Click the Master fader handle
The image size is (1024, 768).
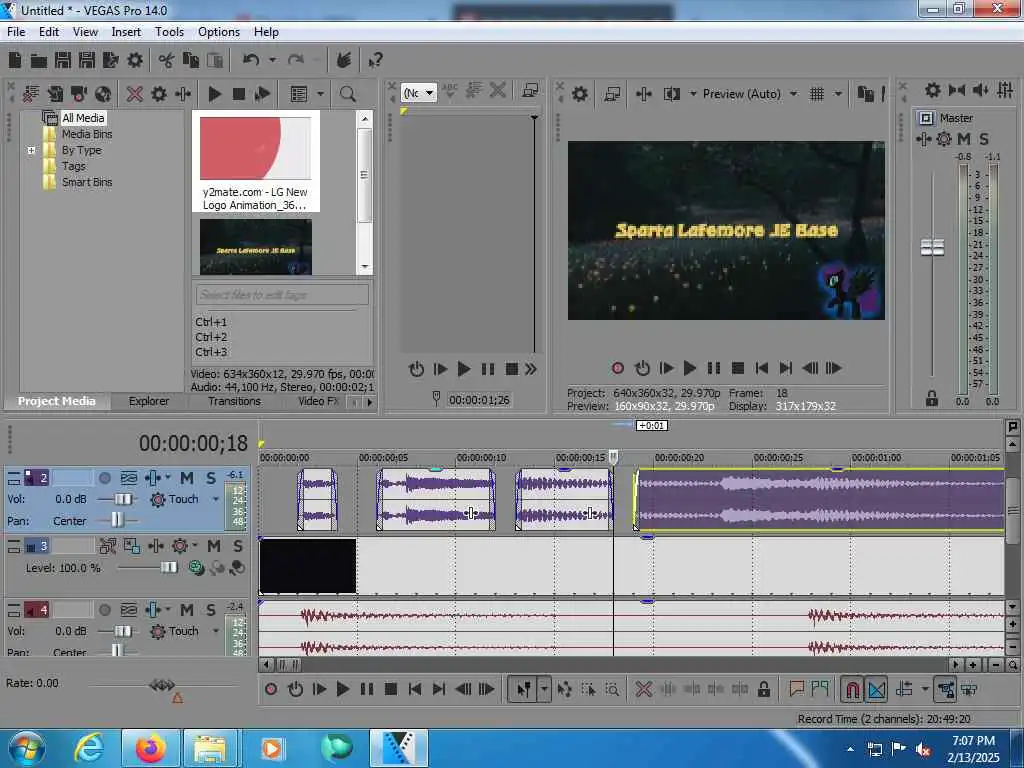point(932,248)
